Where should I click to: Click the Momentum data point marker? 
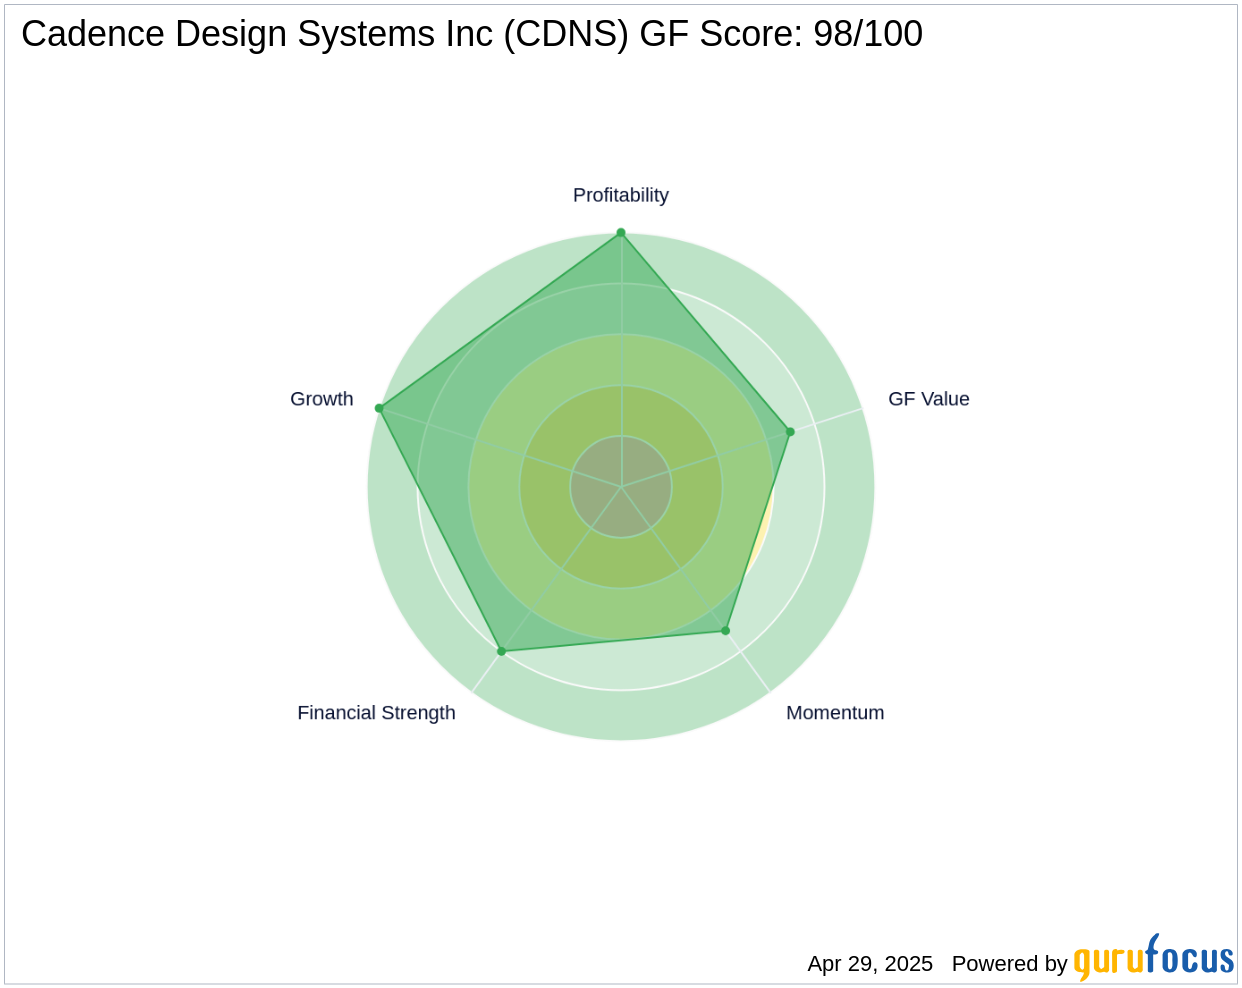tap(726, 631)
